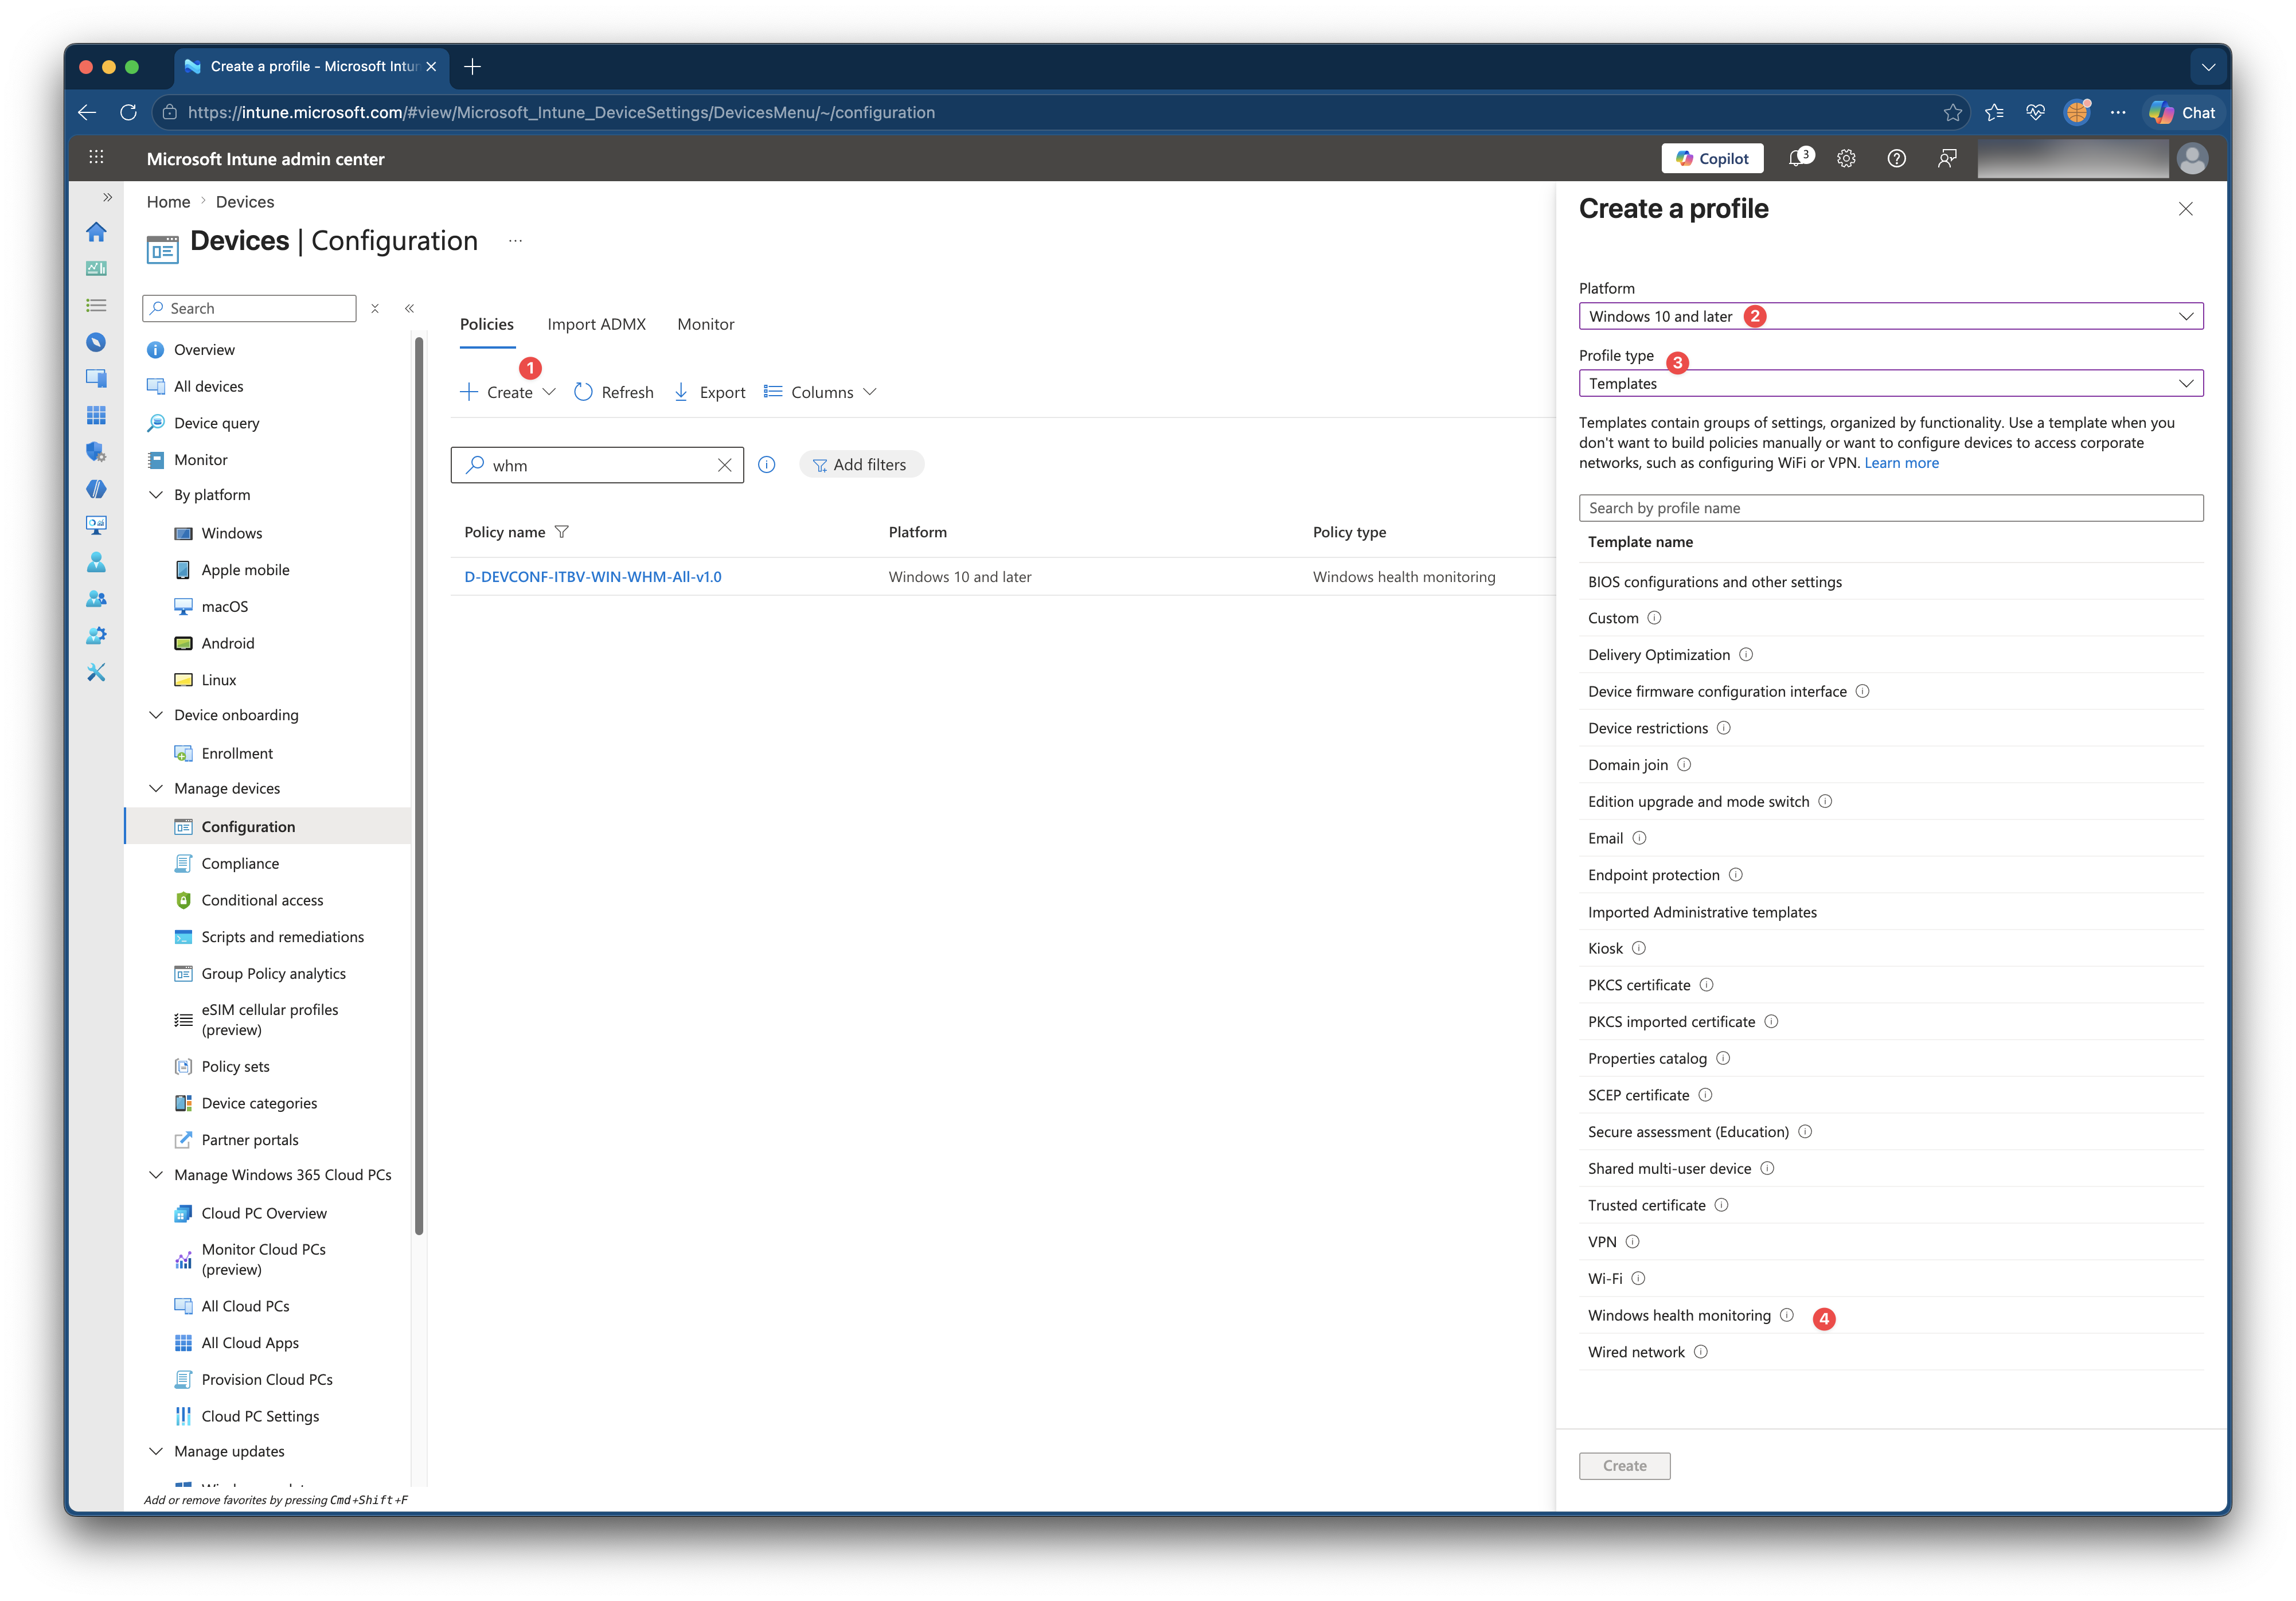Viewport: 2296px width, 1601px height.
Task: Close the Create a profile panel
Action: [x=2186, y=209]
